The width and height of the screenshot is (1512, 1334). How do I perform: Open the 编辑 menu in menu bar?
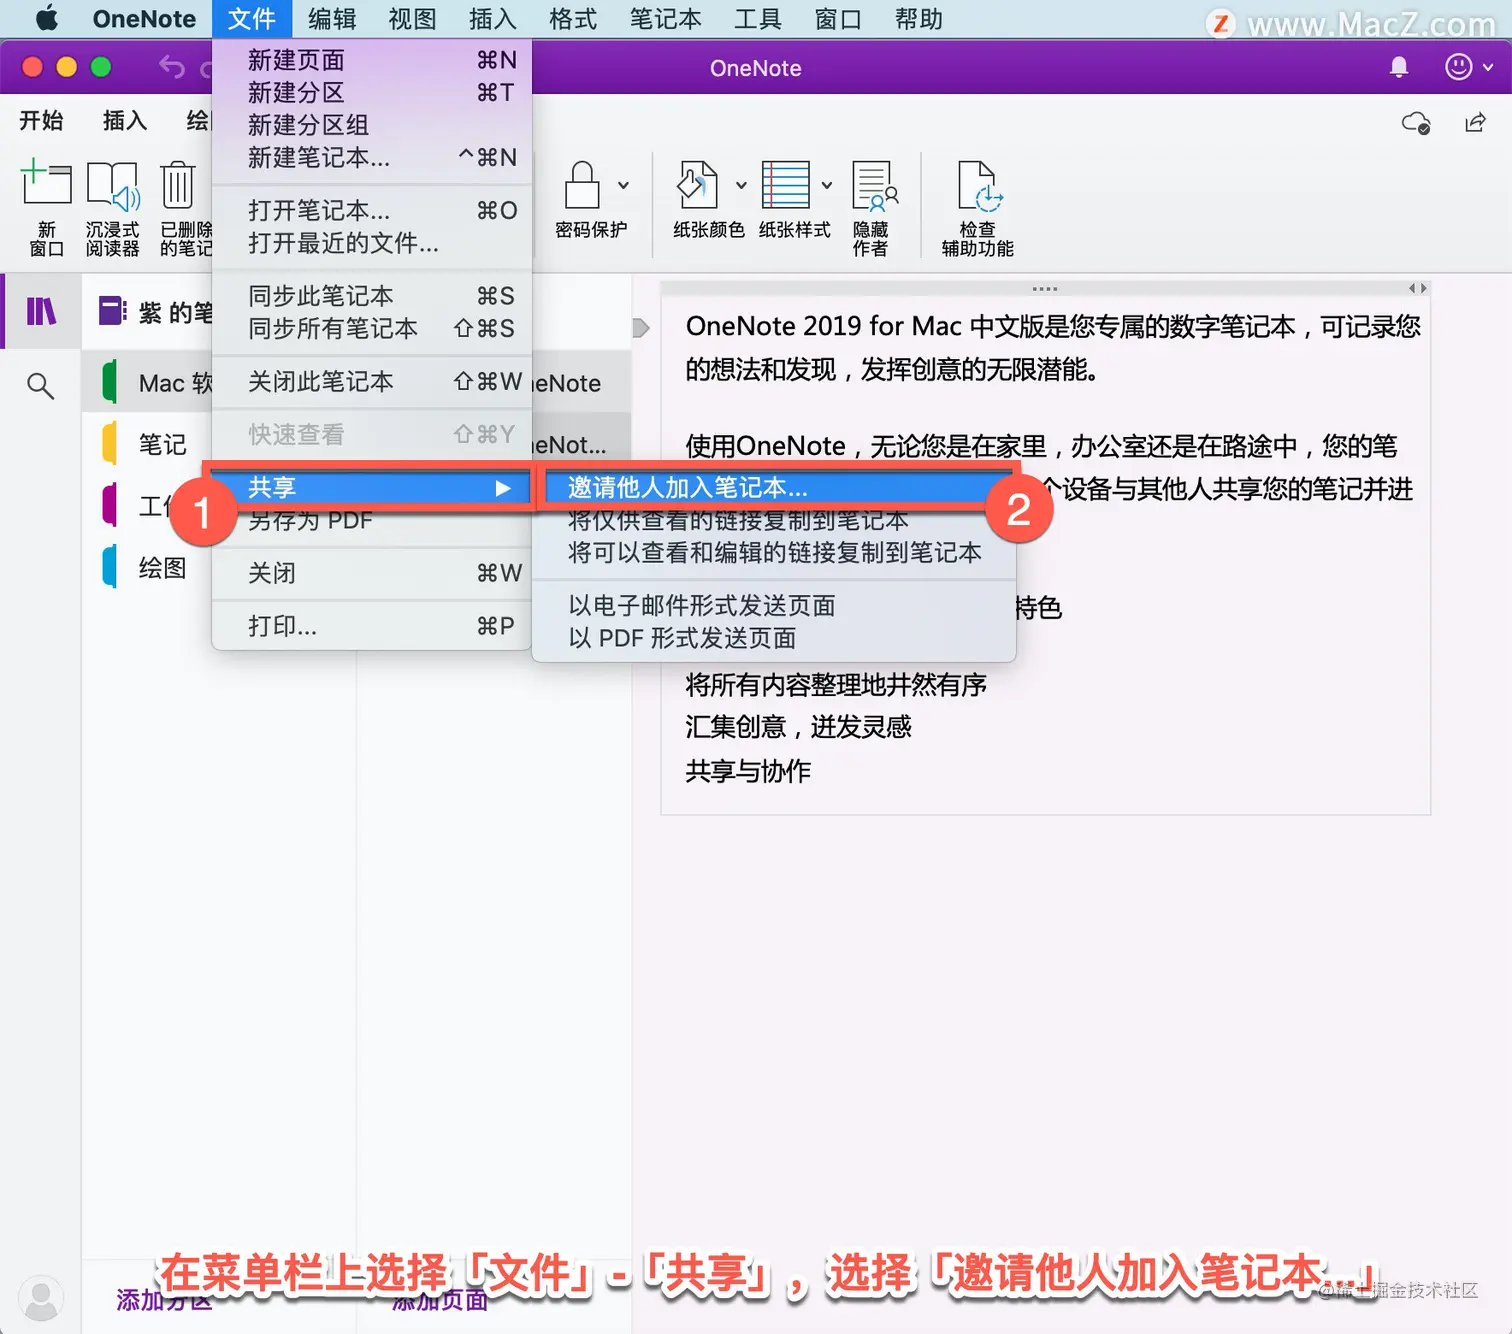332,19
